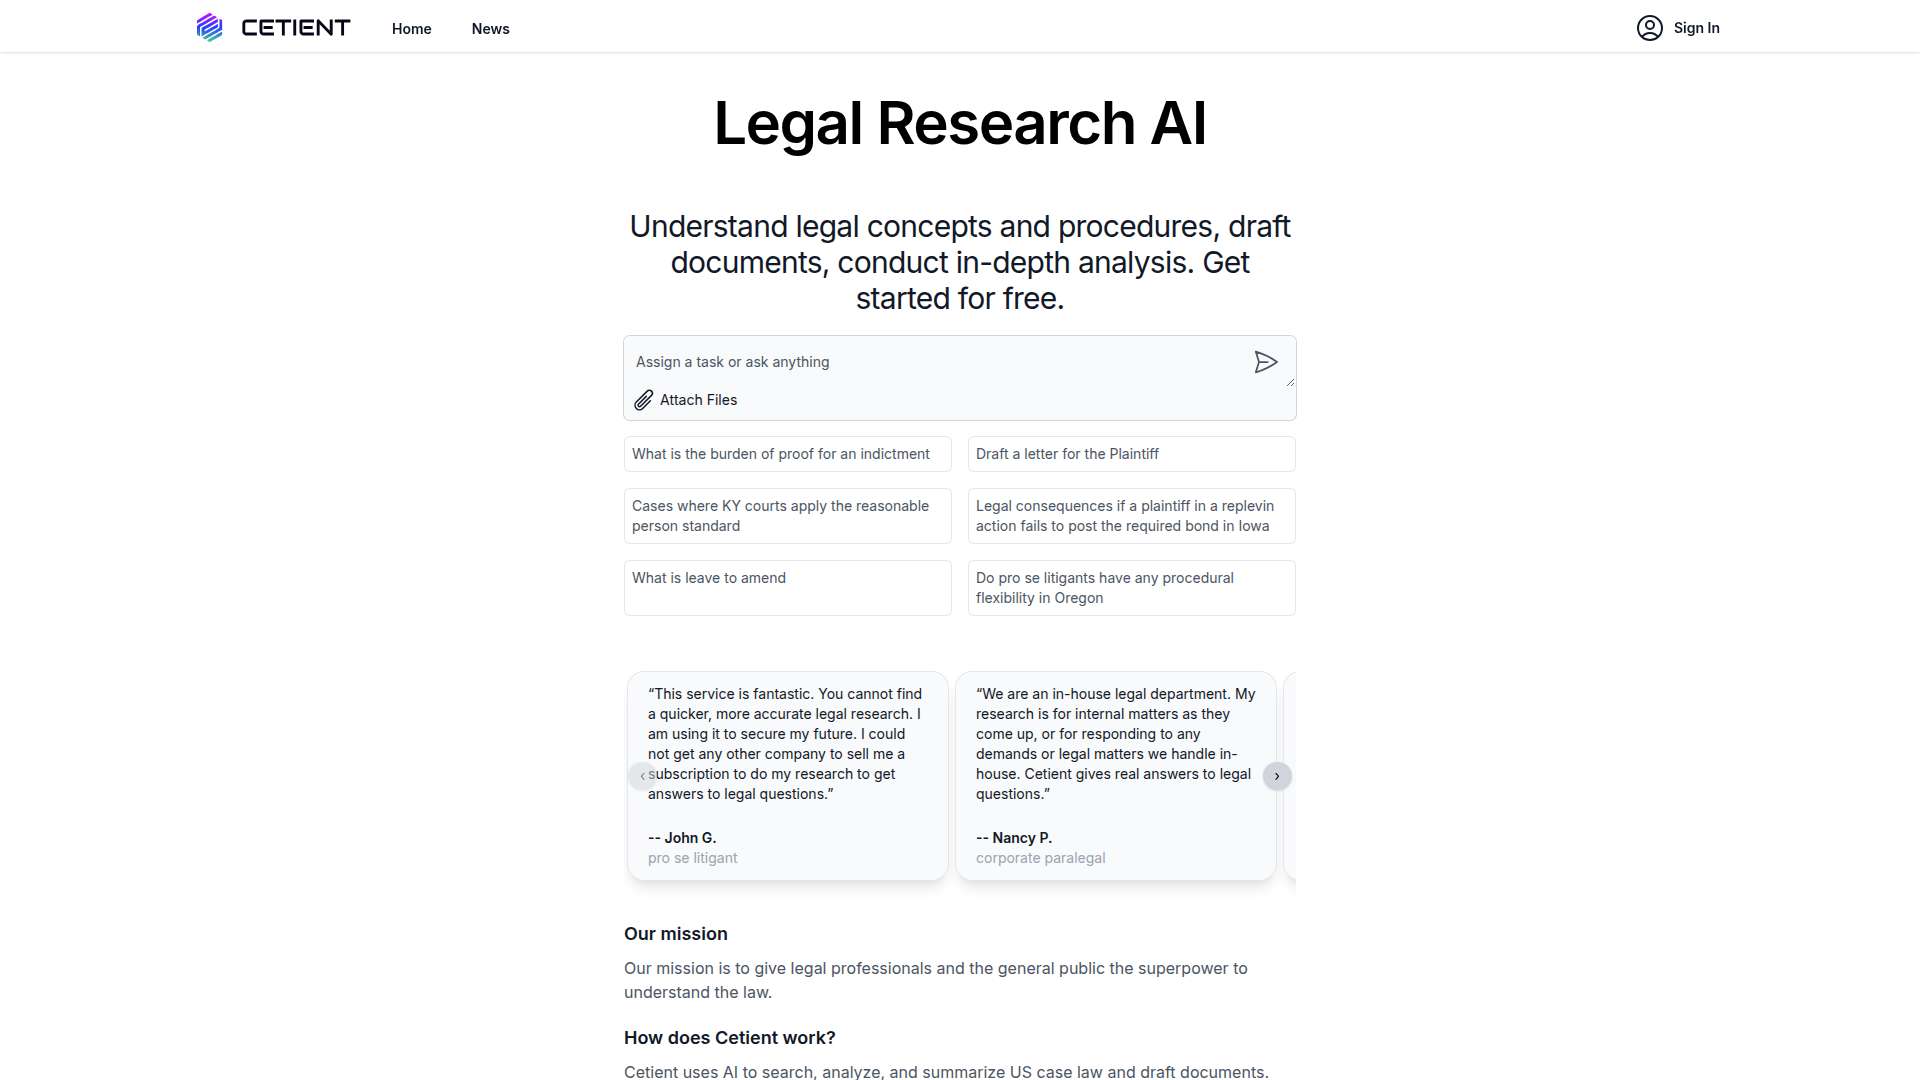Open the Home menu item
Viewport: 1920px width, 1080px height.
click(412, 29)
